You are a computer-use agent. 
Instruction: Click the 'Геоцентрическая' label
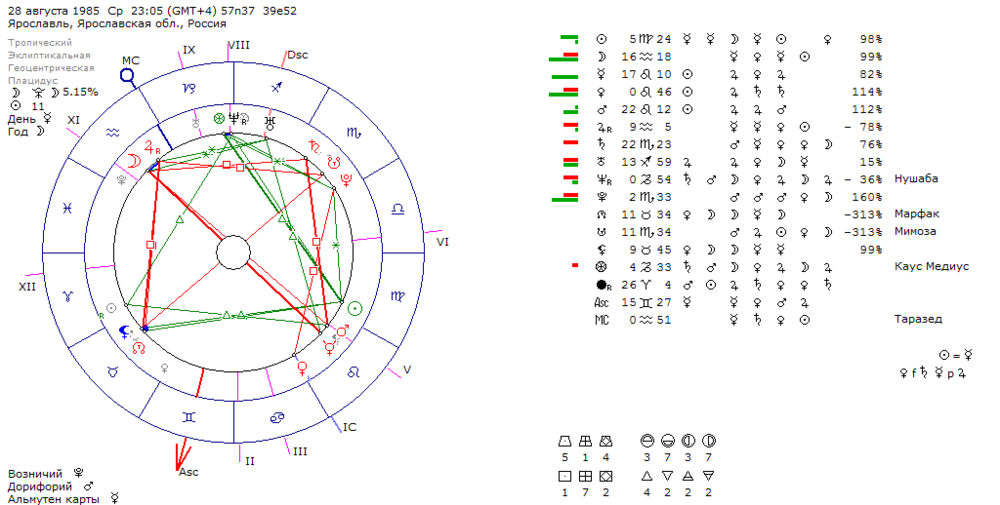tap(51, 68)
